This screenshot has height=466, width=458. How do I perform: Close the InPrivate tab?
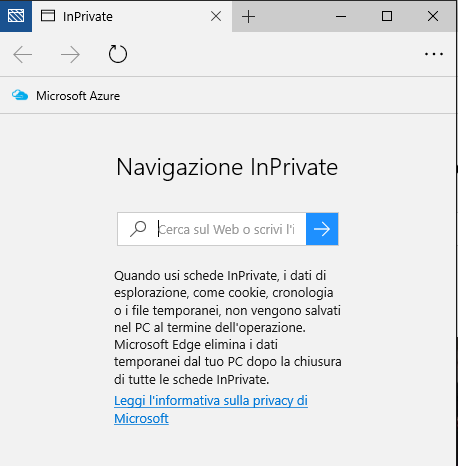pos(216,16)
